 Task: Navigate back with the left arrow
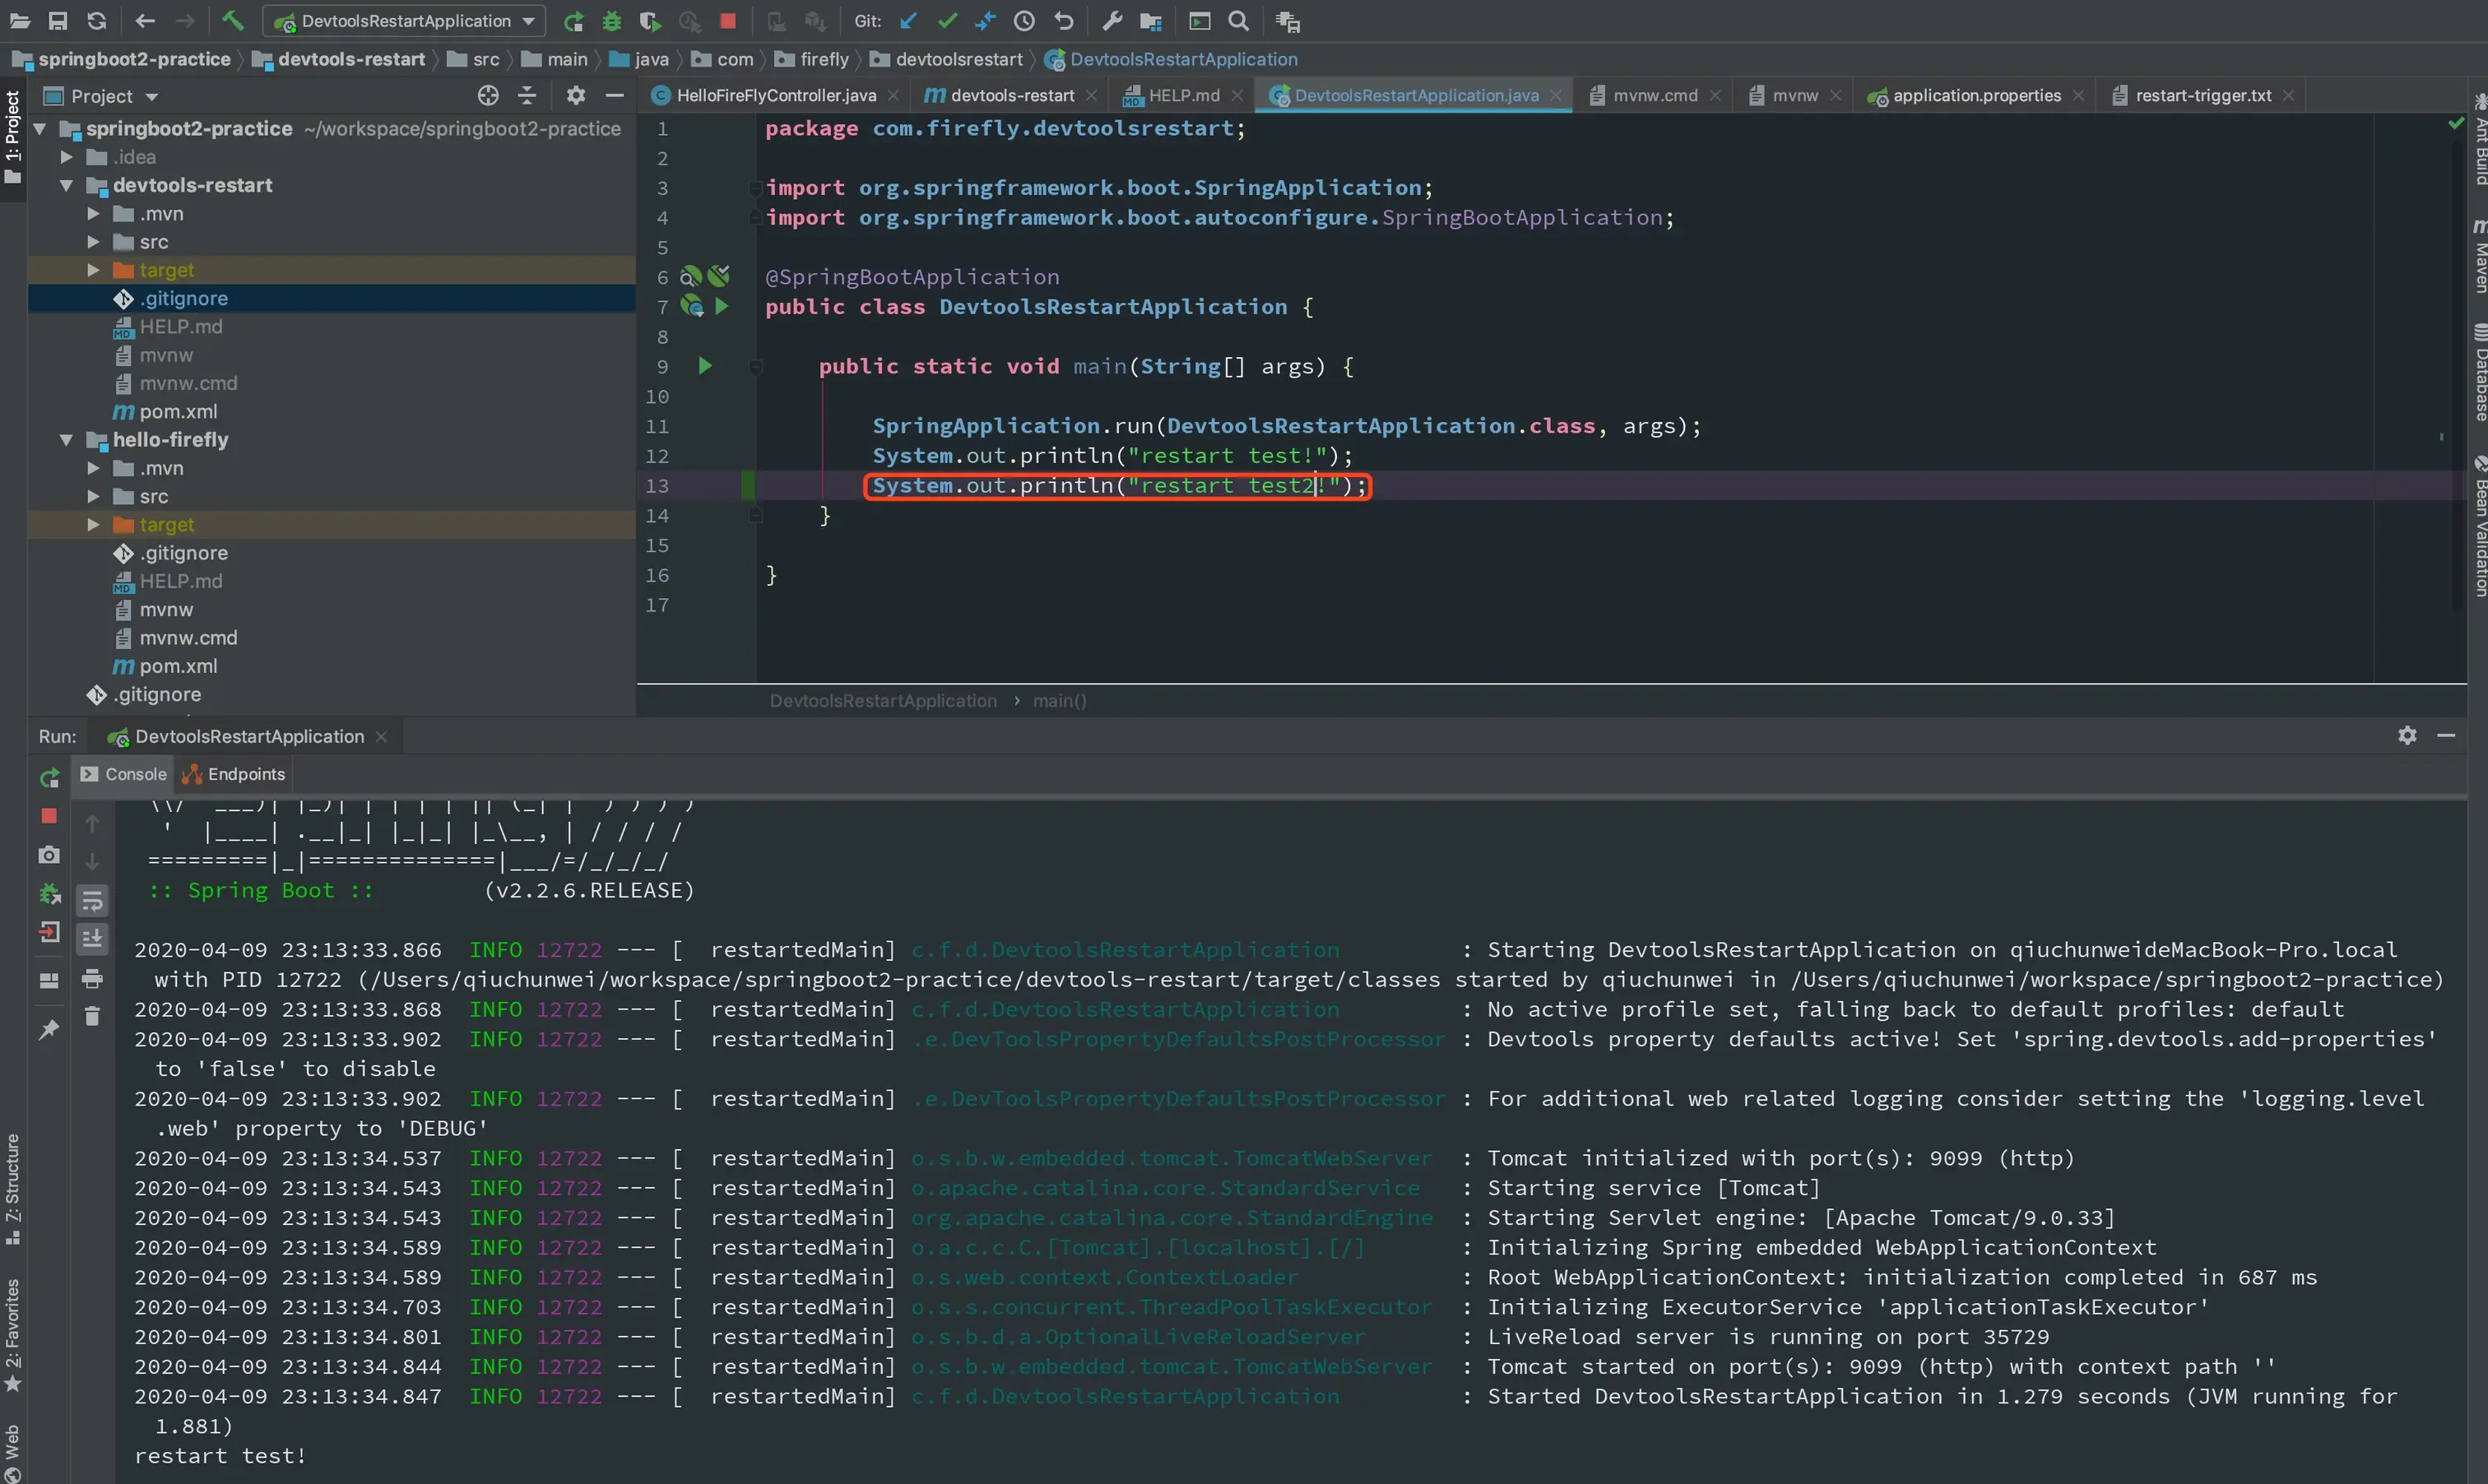(145, 21)
